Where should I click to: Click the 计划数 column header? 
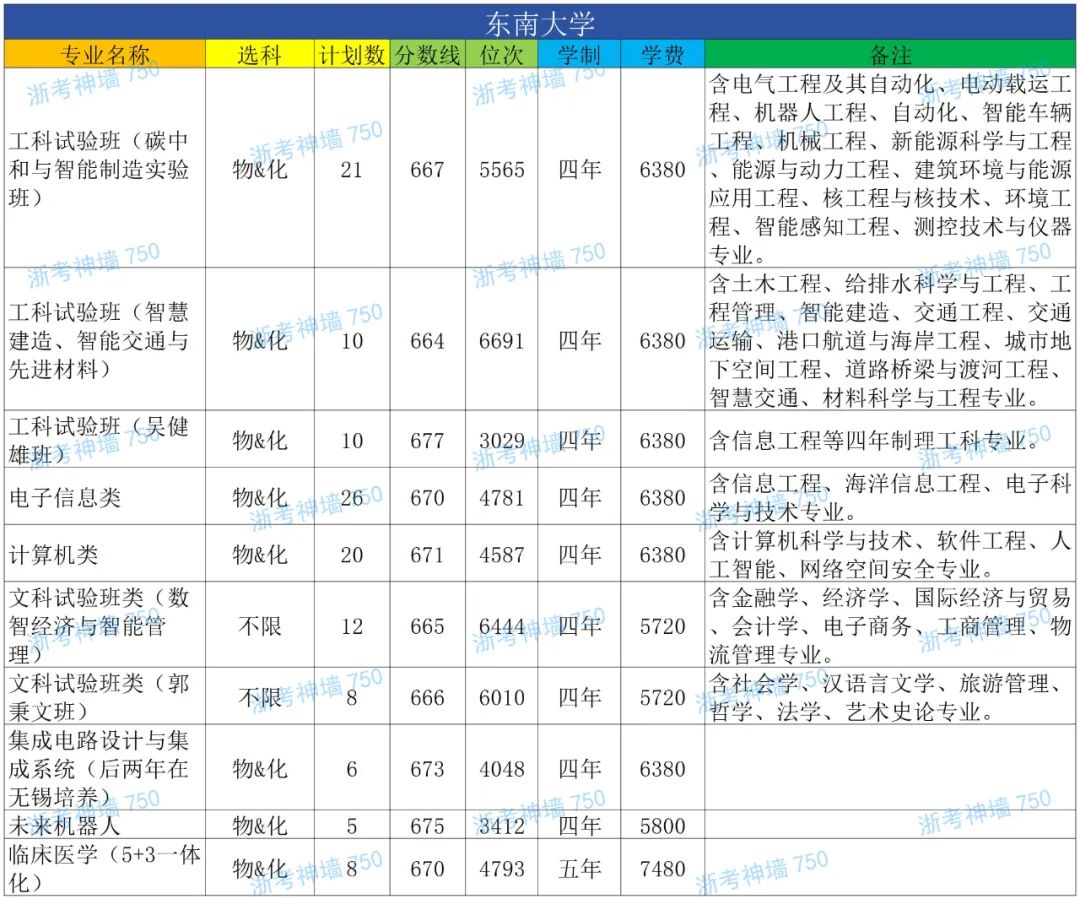352,54
